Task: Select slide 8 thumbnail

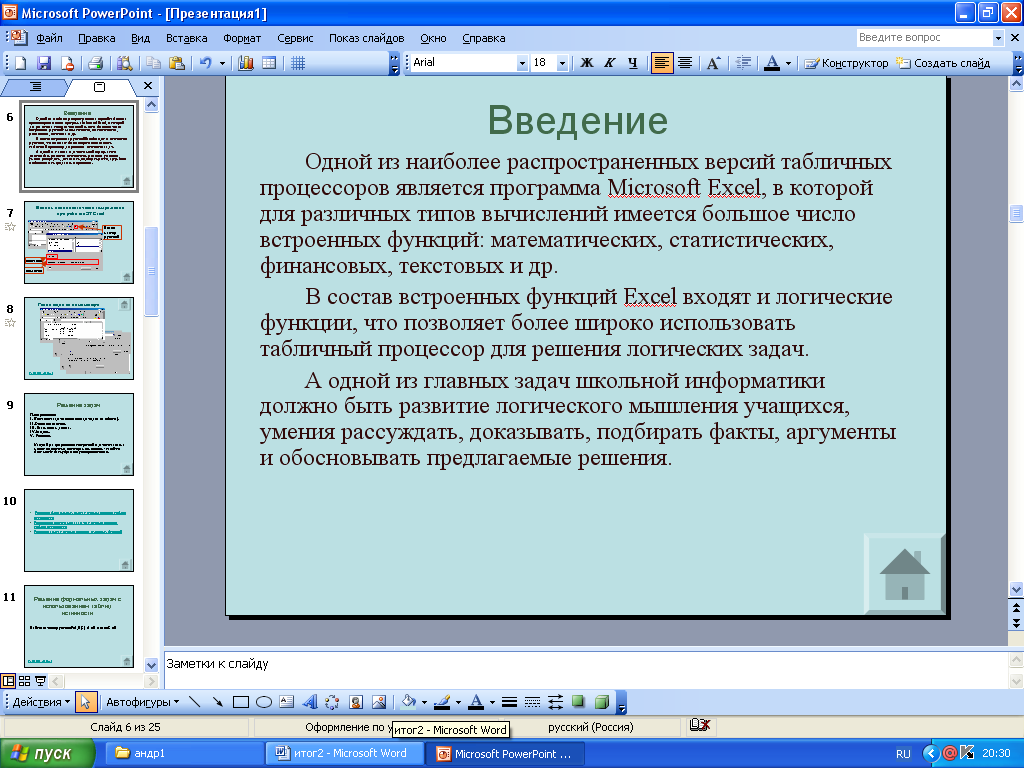Action: point(79,338)
